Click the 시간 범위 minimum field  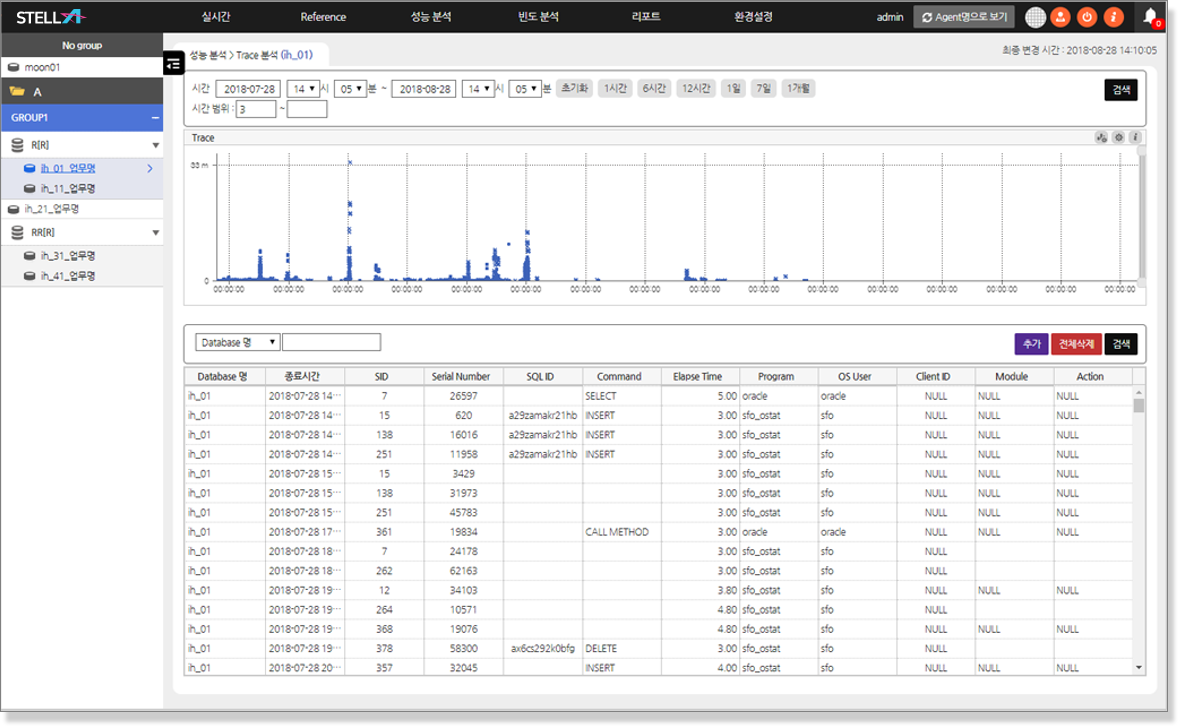click(256, 109)
